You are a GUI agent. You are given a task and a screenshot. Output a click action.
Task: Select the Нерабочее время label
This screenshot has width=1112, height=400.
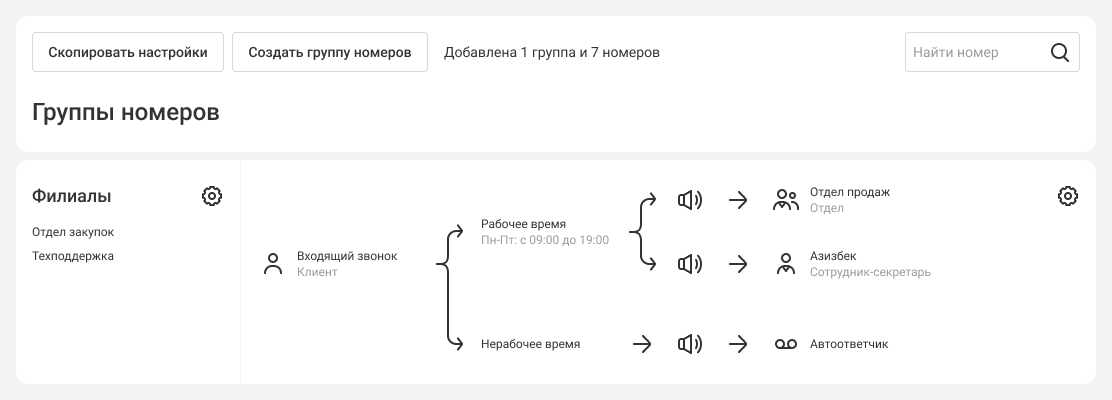pyautogui.click(x=530, y=344)
